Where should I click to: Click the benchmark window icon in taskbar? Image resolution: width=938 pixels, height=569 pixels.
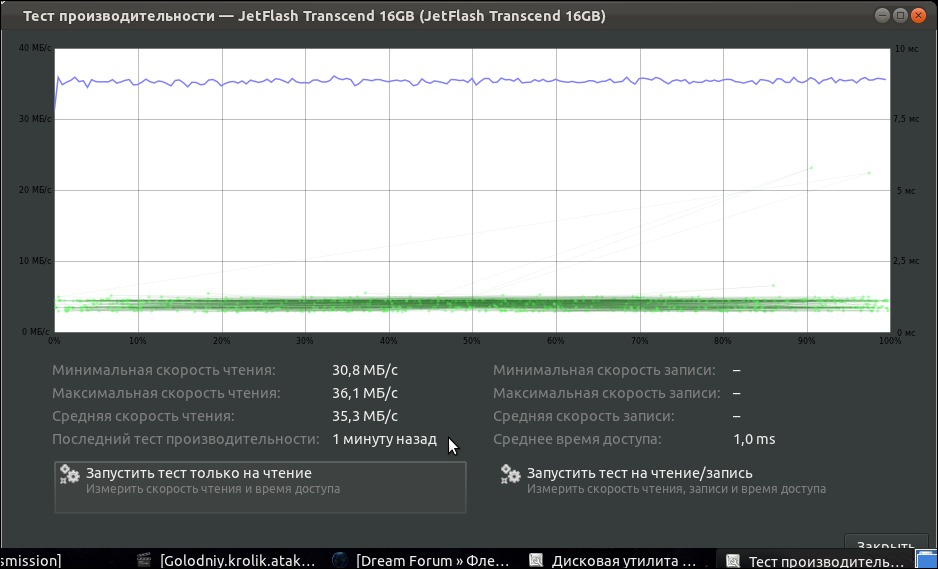click(733, 560)
